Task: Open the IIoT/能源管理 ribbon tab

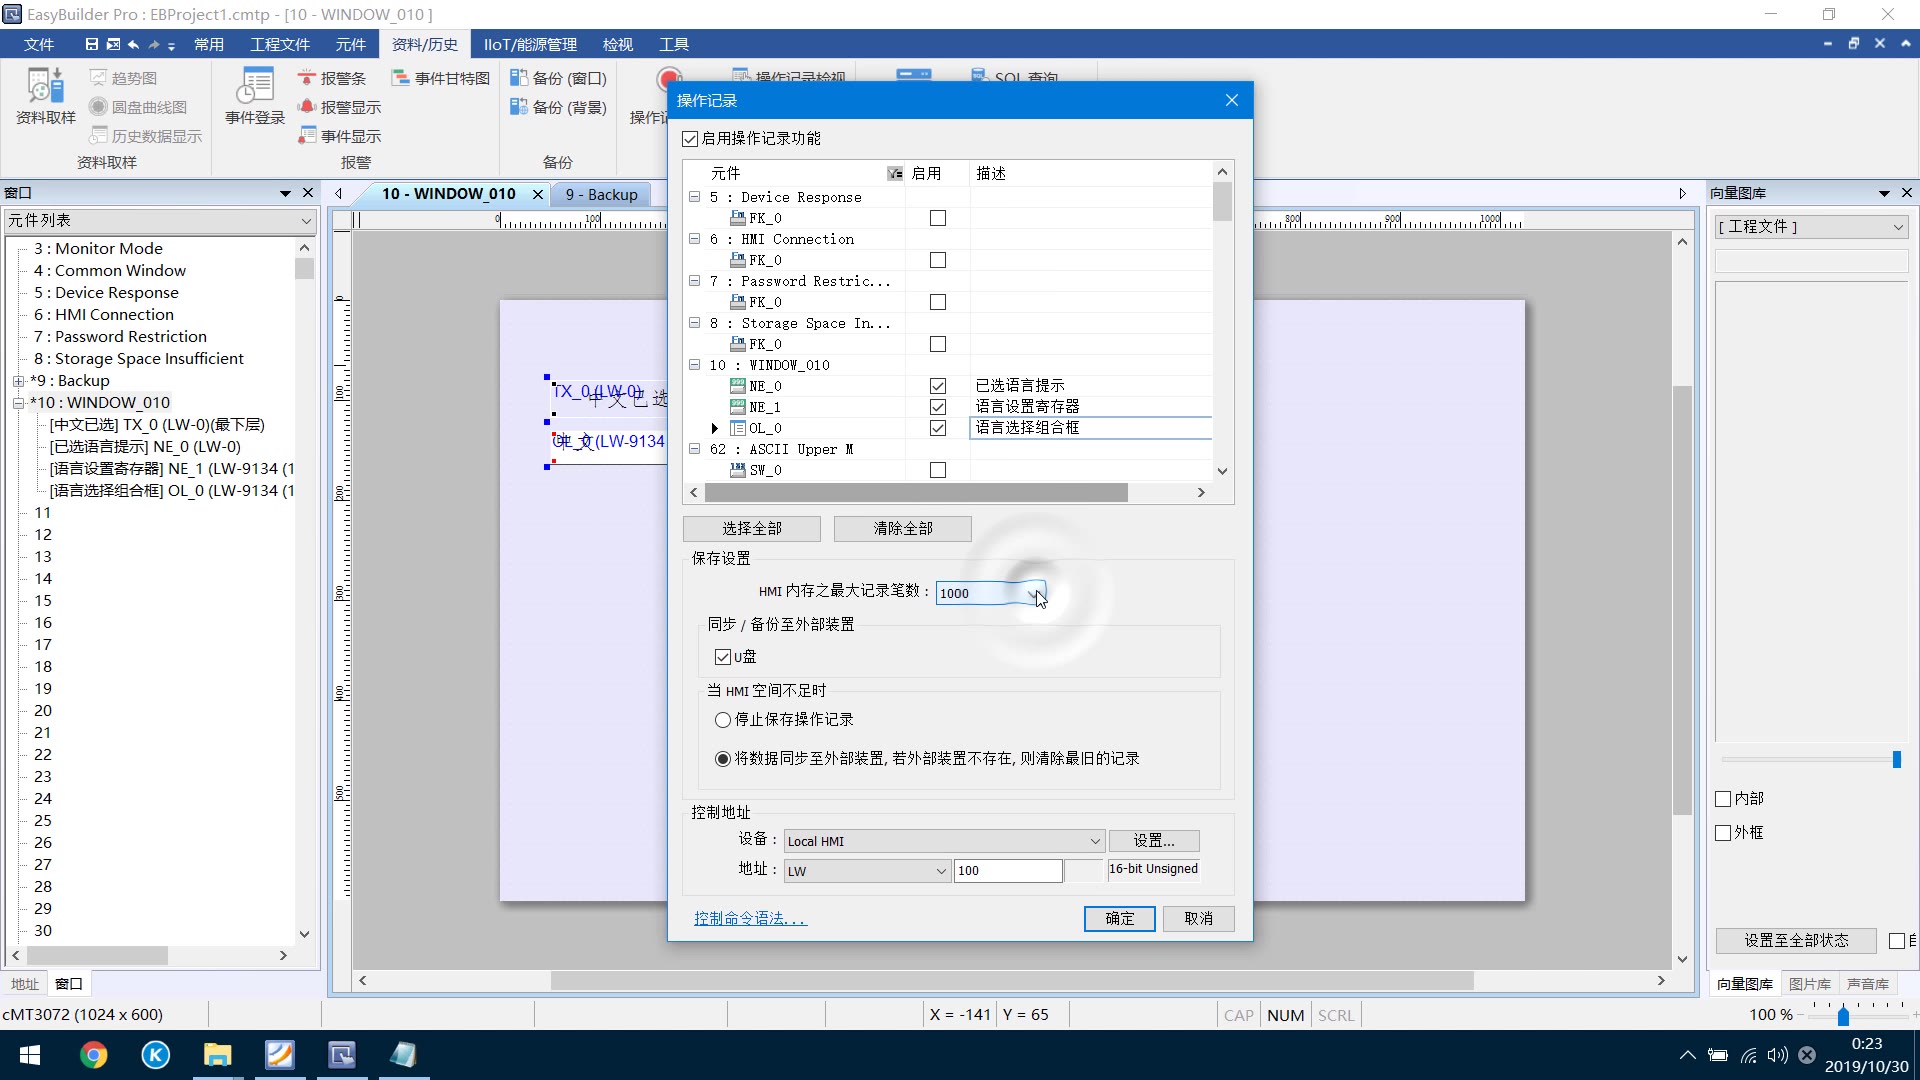Action: click(530, 44)
